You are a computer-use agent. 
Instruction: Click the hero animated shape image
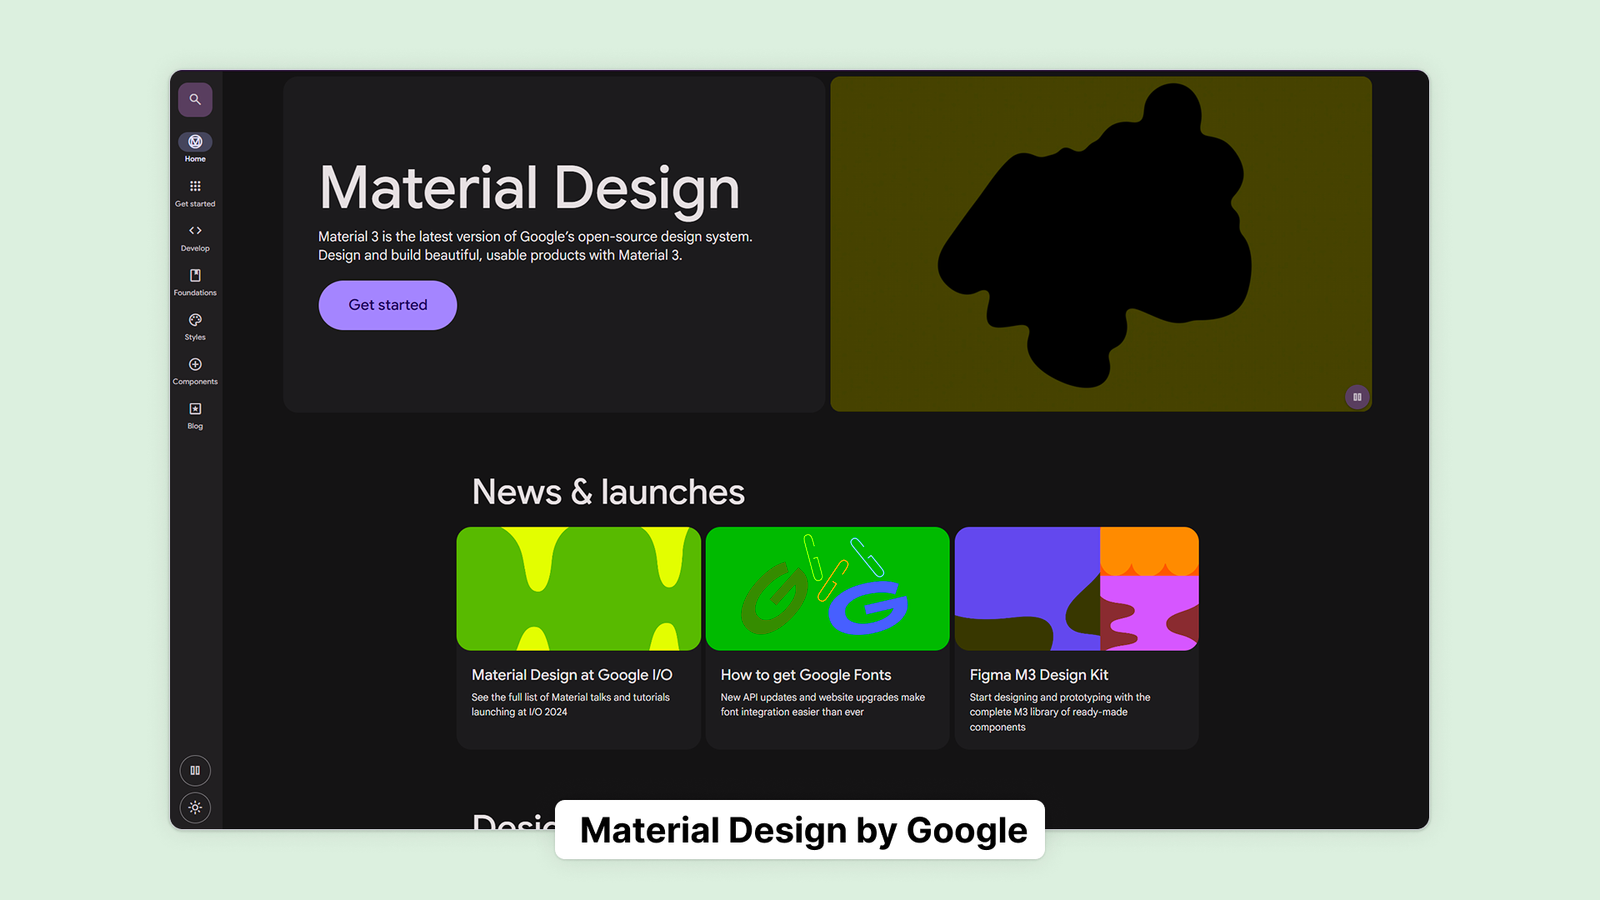click(x=1101, y=244)
